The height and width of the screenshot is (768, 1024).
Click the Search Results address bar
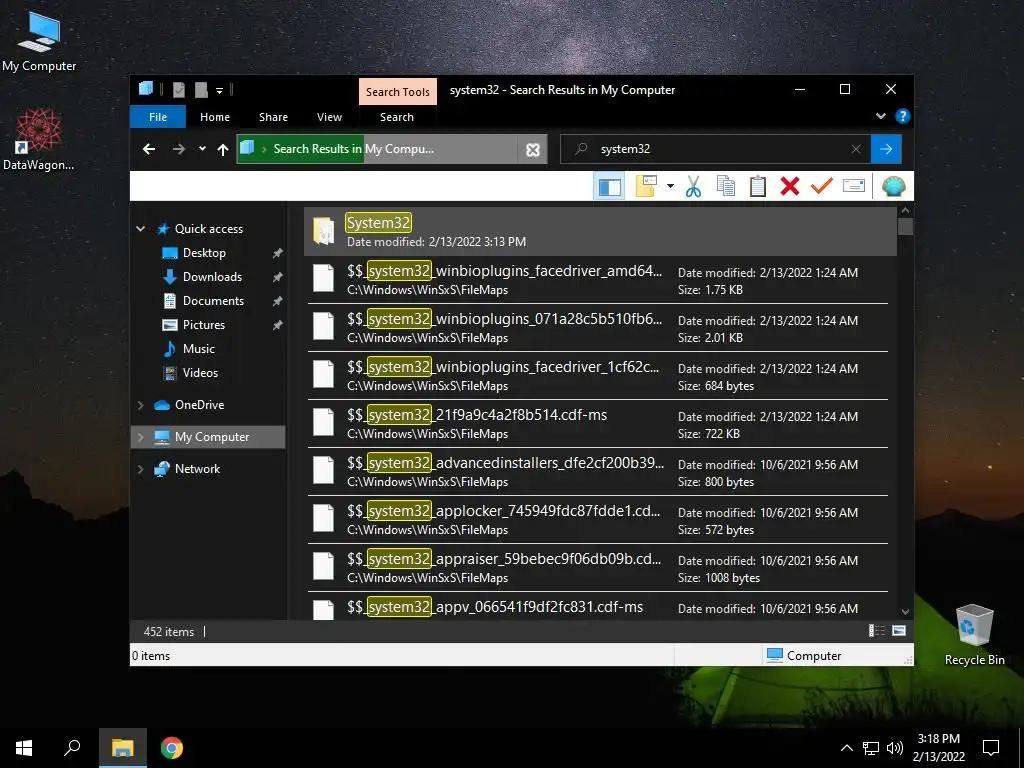pyautogui.click(x=377, y=150)
